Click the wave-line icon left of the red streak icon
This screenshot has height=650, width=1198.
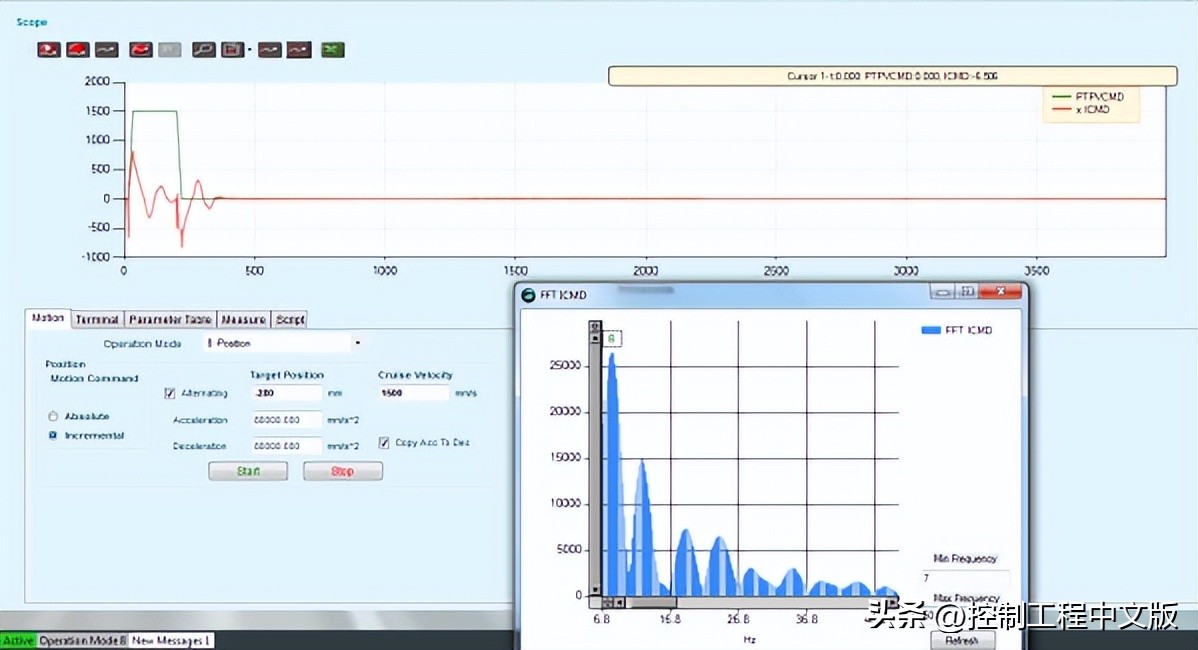click(x=107, y=50)
